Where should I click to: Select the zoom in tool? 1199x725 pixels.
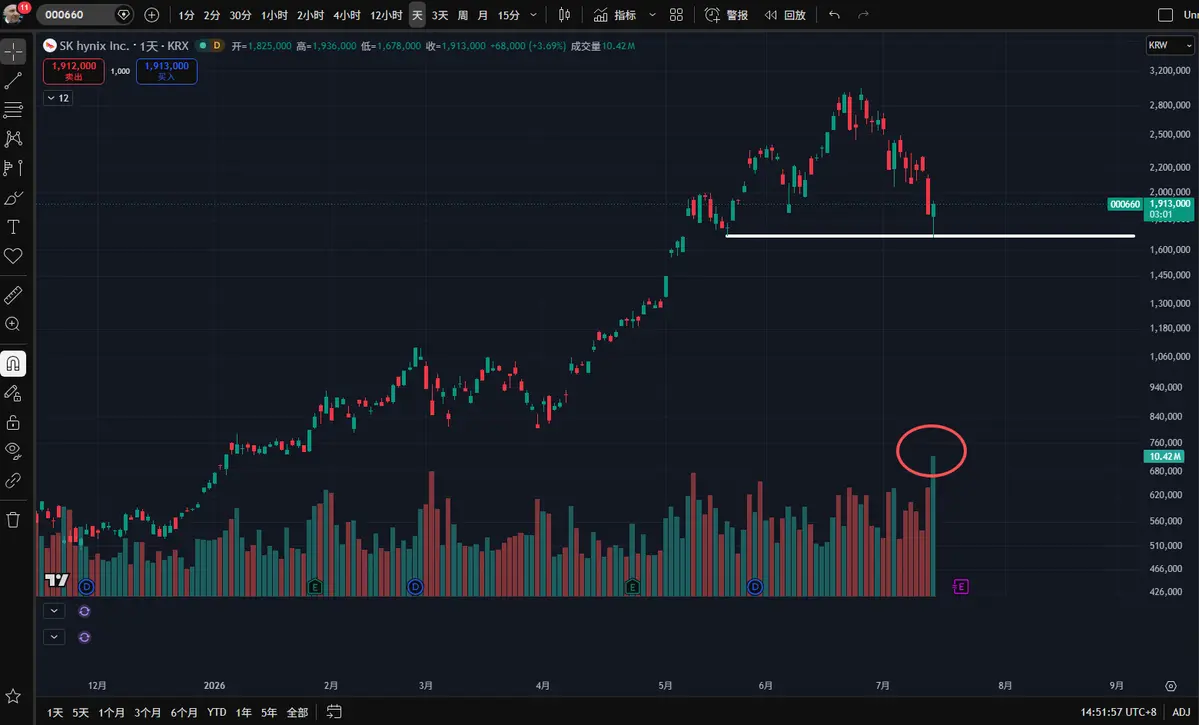point(13,324)
